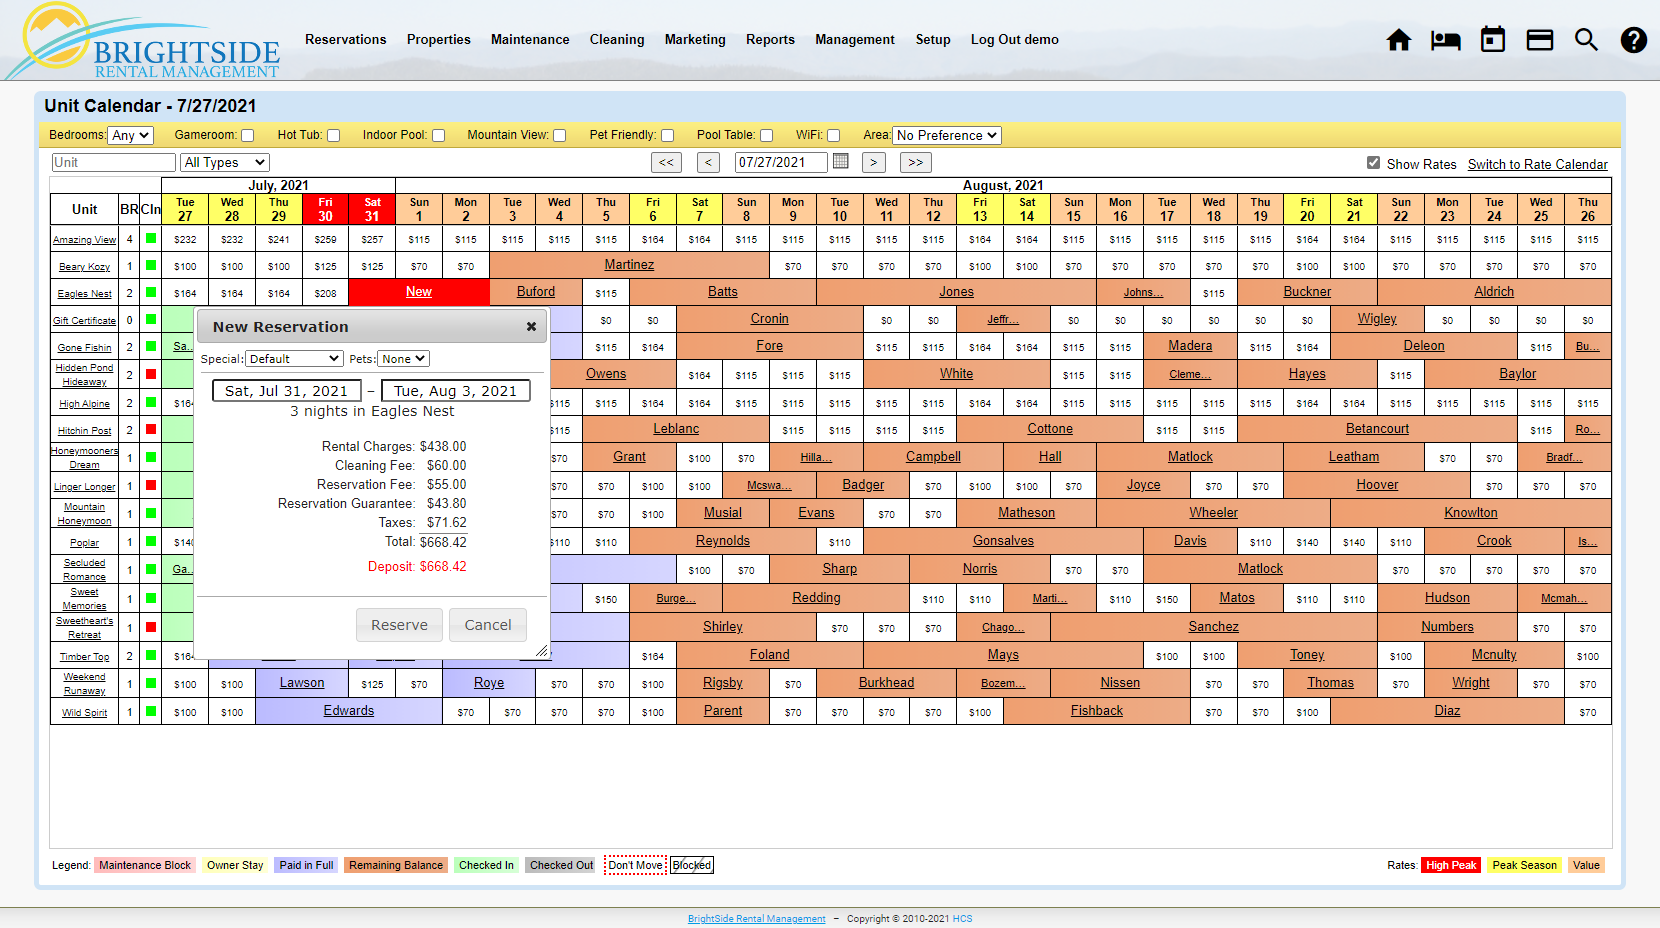Click the help question mark icon
The image size is (1660, 928).
tap(1633, 40)
